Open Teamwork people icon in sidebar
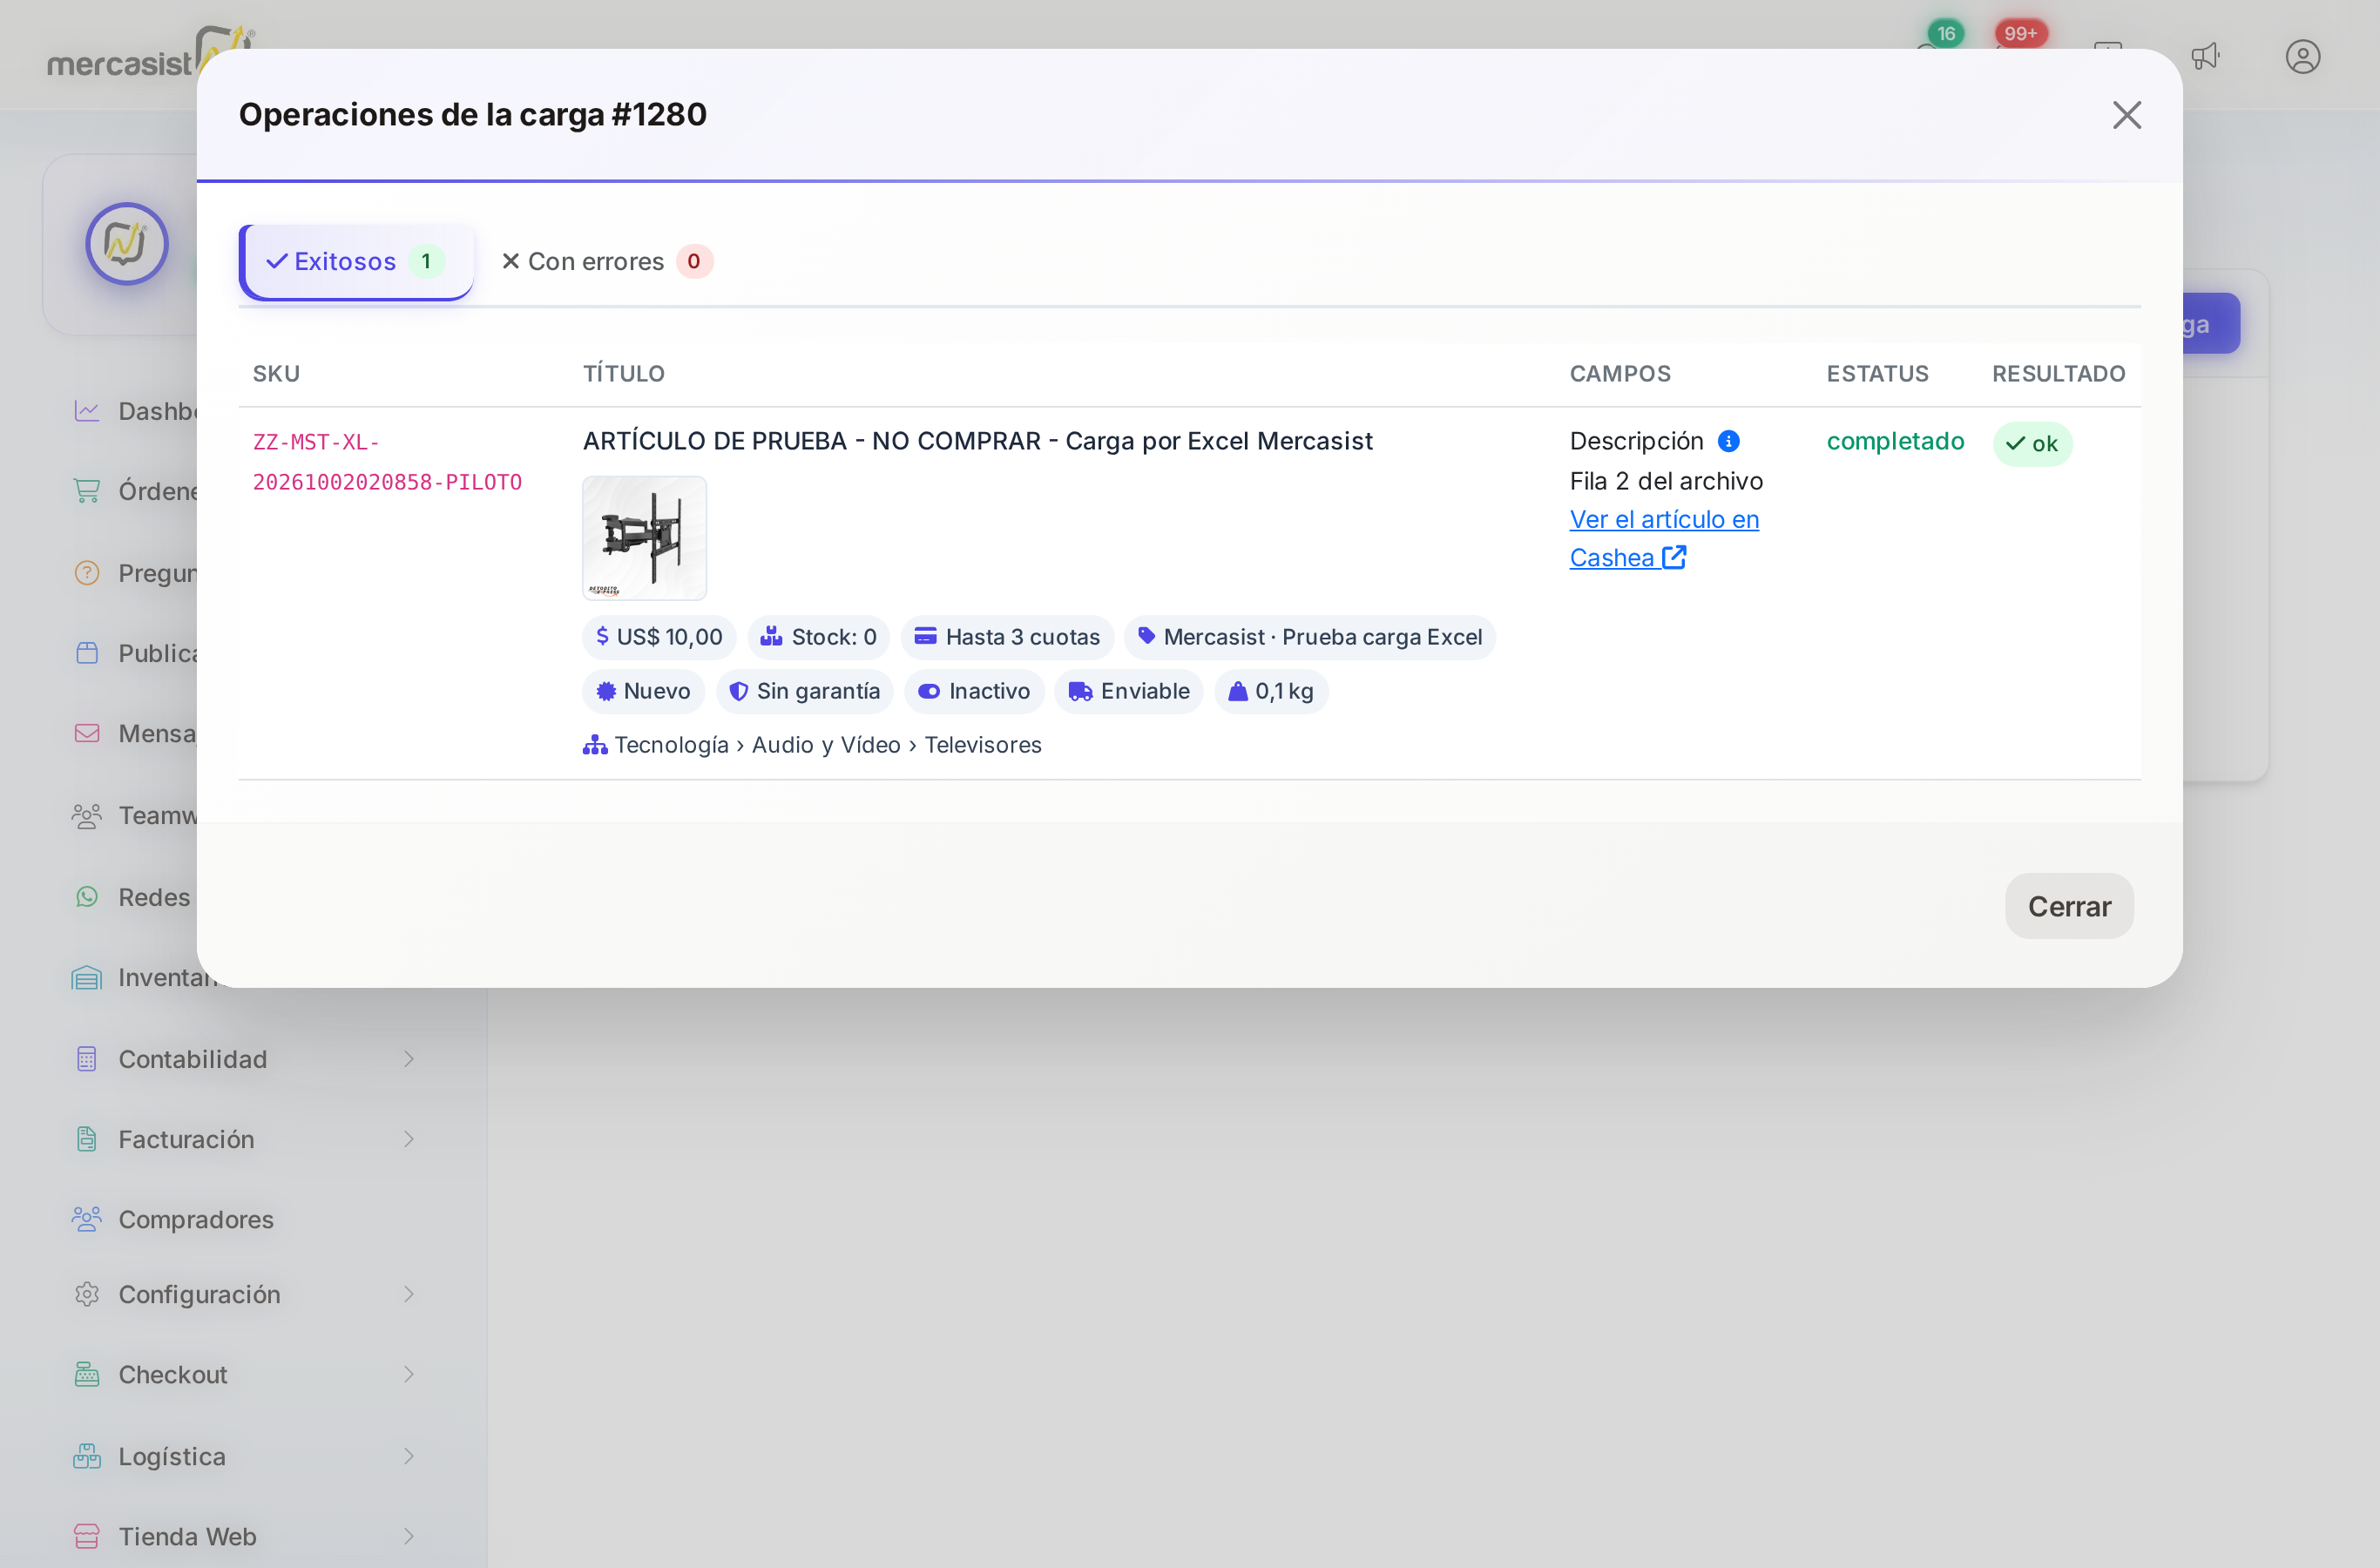This screenshot has height=1568, width=2380. pyautogui.click(x=87, y=815)
